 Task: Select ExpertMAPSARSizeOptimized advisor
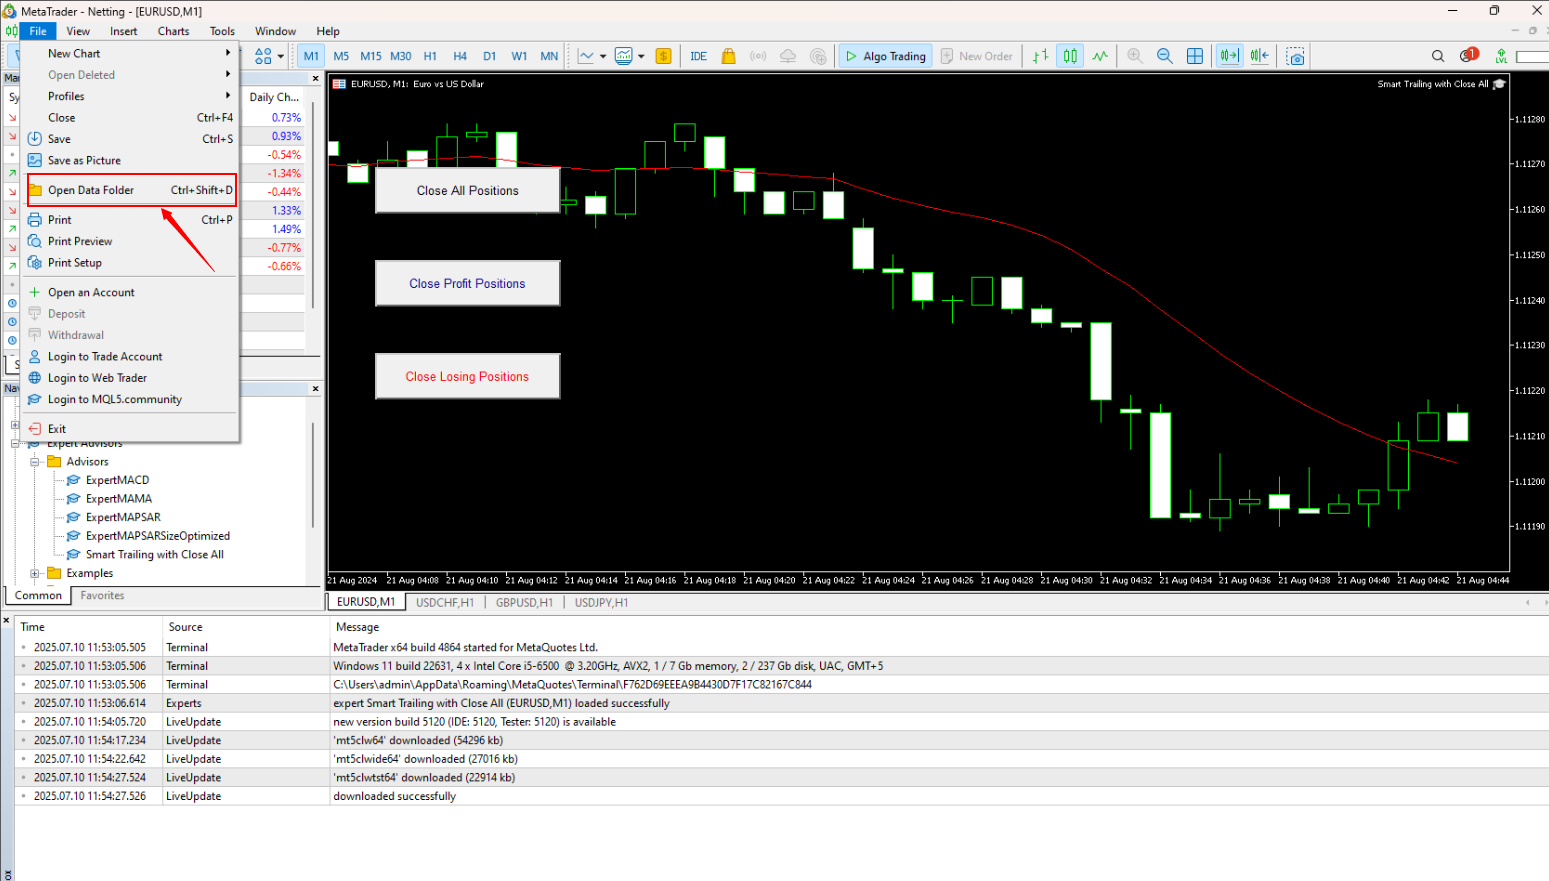(158, 536)
